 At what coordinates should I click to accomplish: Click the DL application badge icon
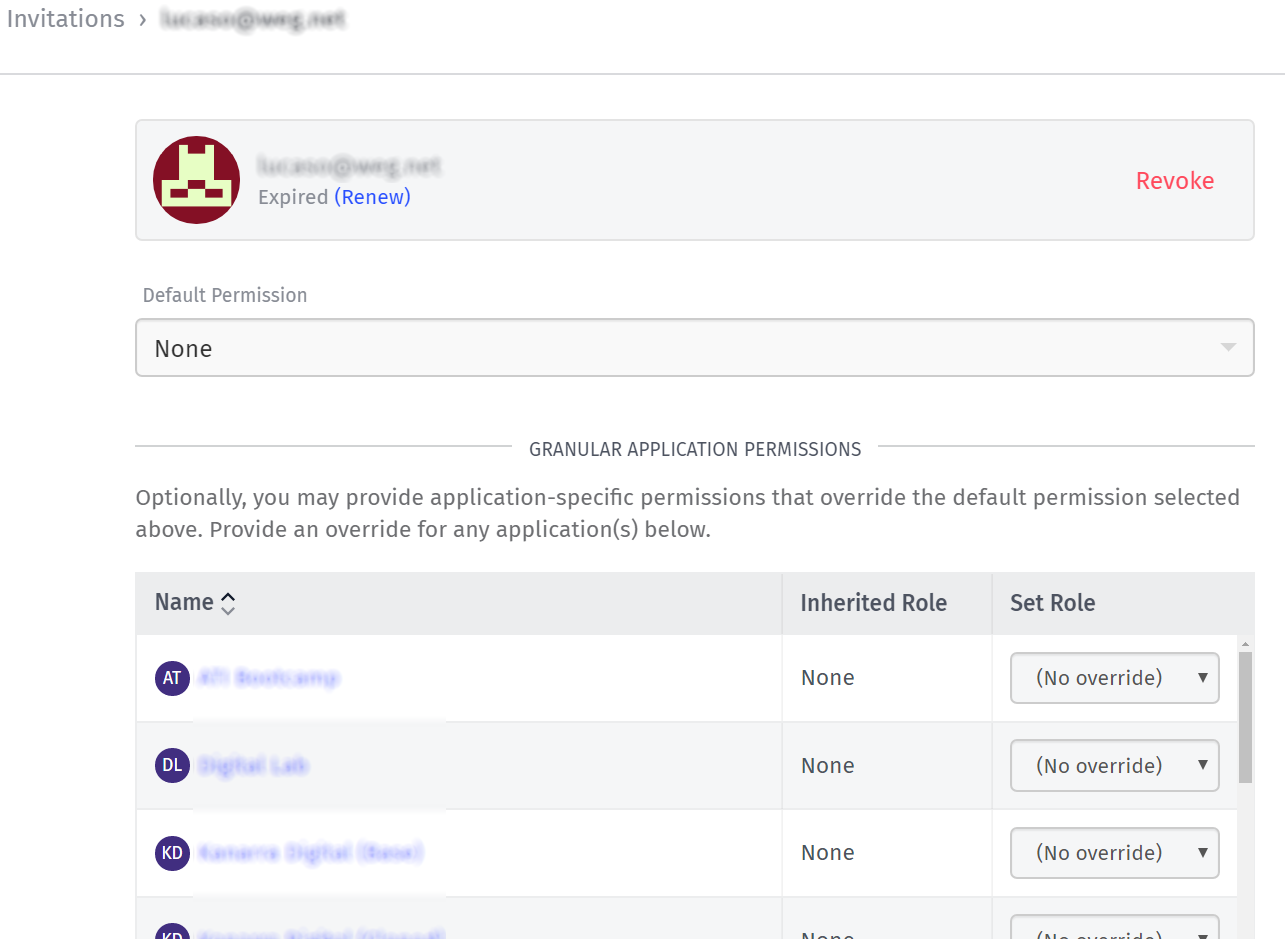[x=172, y=766]
